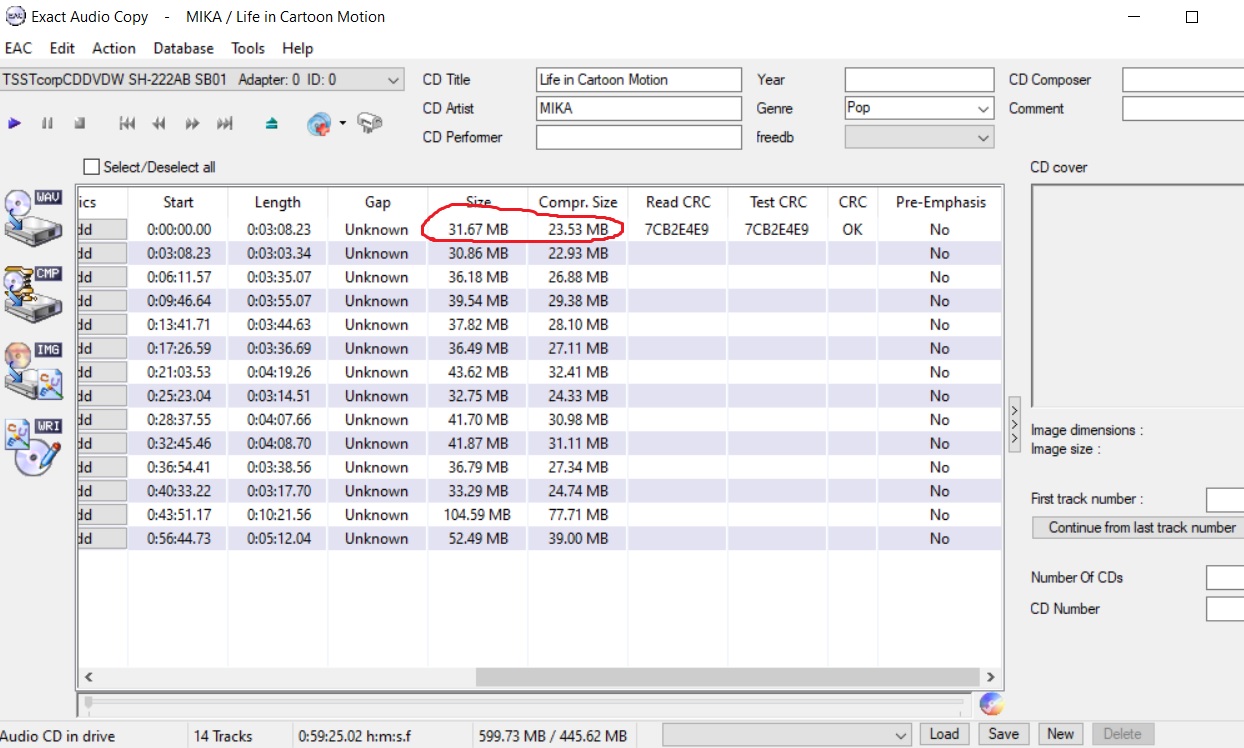This screenshot has height=748, width=1244.
Task: Click the Start column header
Action: (x=178, y=202)
